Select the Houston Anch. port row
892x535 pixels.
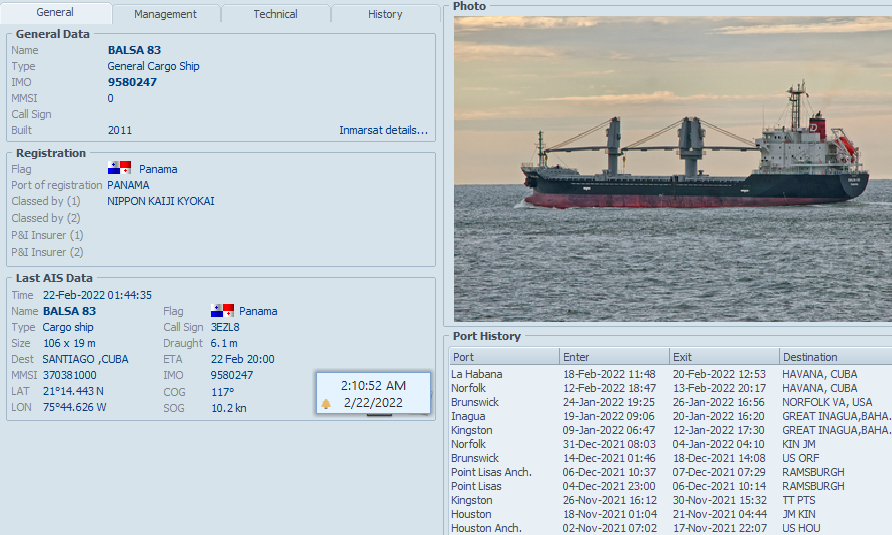click(x=671, y=528)
